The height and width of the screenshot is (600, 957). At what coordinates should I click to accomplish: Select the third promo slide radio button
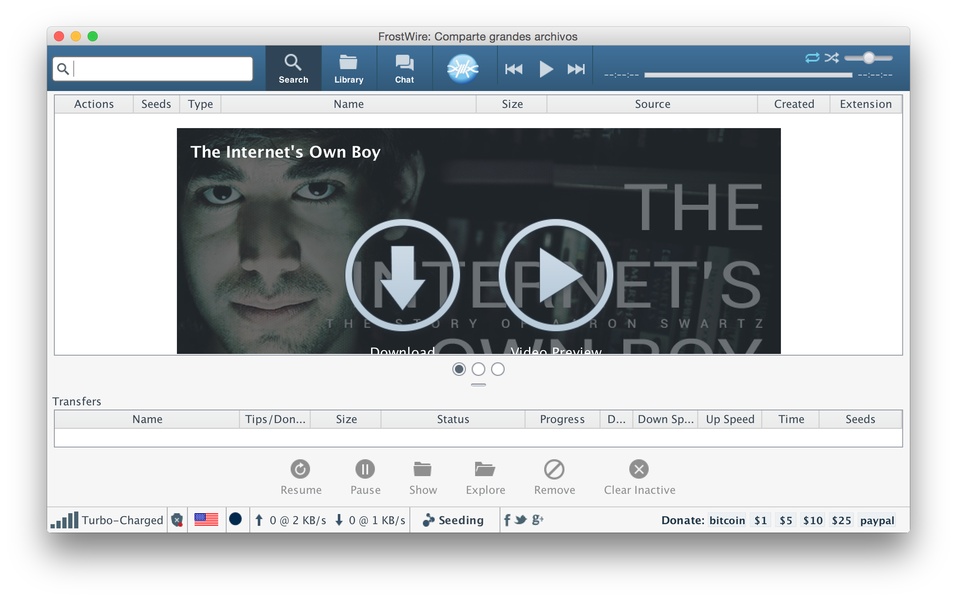498,369
